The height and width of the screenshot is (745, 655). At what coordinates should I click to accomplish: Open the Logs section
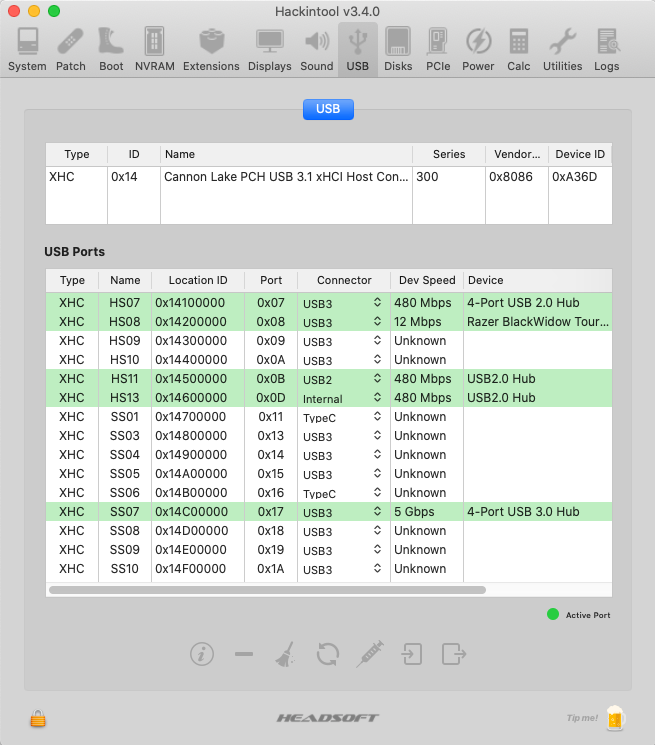pos(607,49)
